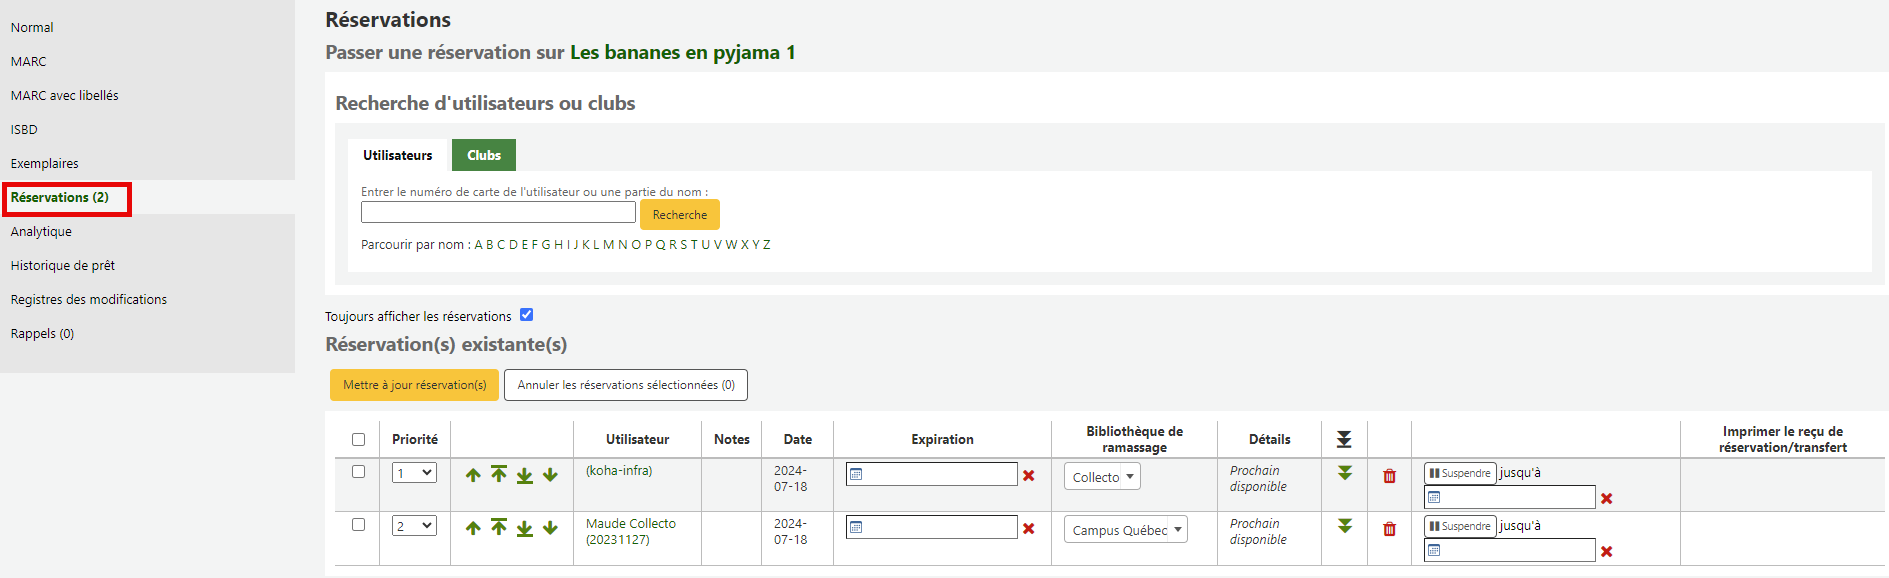The width and height of the screenshot is (1889, 578).
Task: Clear the expiration date in Maude Collecto's row
Action: [1028, 528]
